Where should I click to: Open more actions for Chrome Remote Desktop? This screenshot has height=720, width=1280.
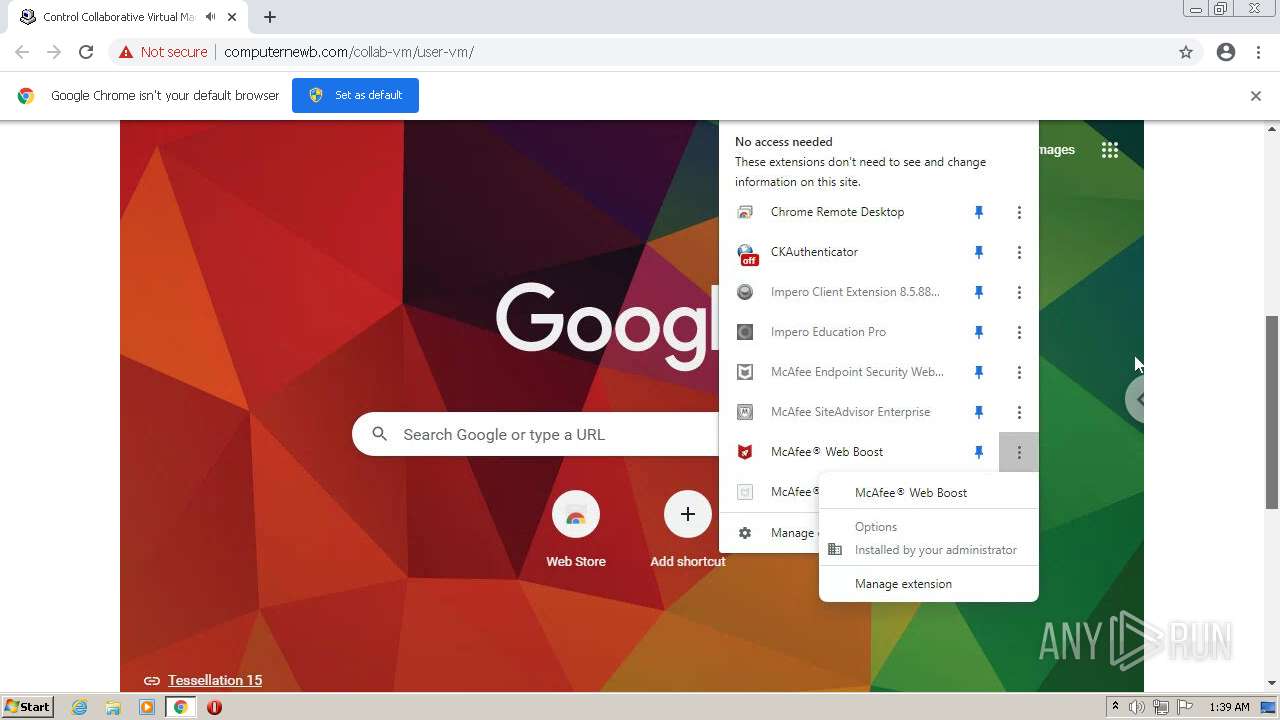(x=1019, y=212)
